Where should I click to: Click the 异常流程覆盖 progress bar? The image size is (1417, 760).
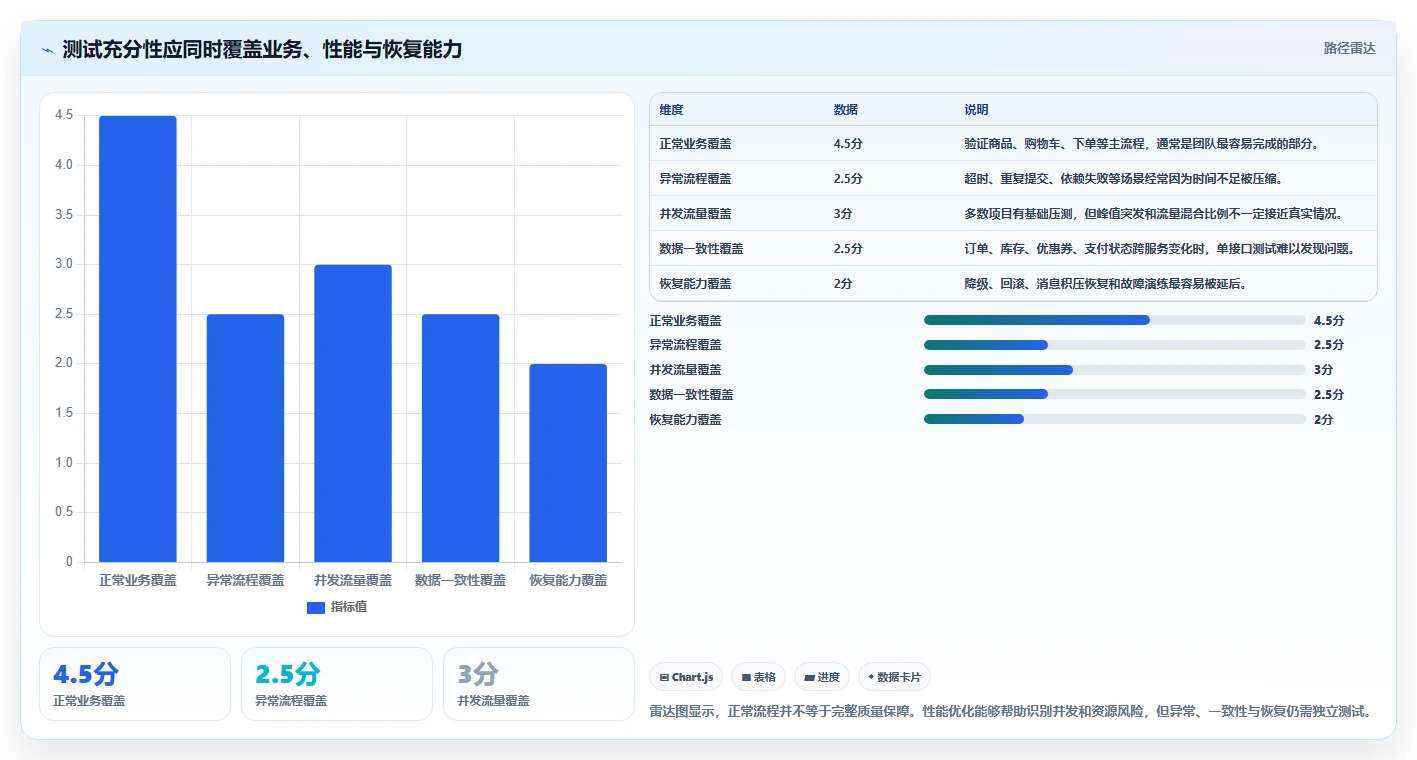pyautogui.click(x=1115, y=345)
